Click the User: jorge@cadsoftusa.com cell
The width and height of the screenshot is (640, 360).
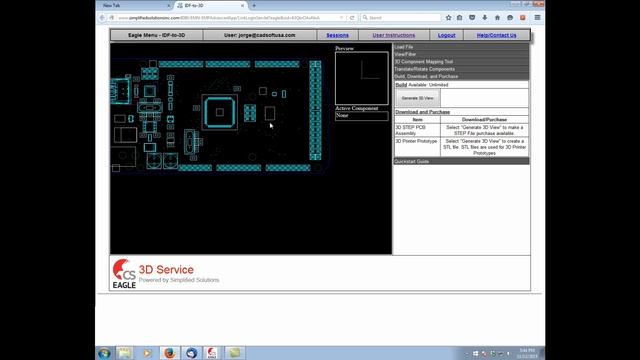point(260,35)
